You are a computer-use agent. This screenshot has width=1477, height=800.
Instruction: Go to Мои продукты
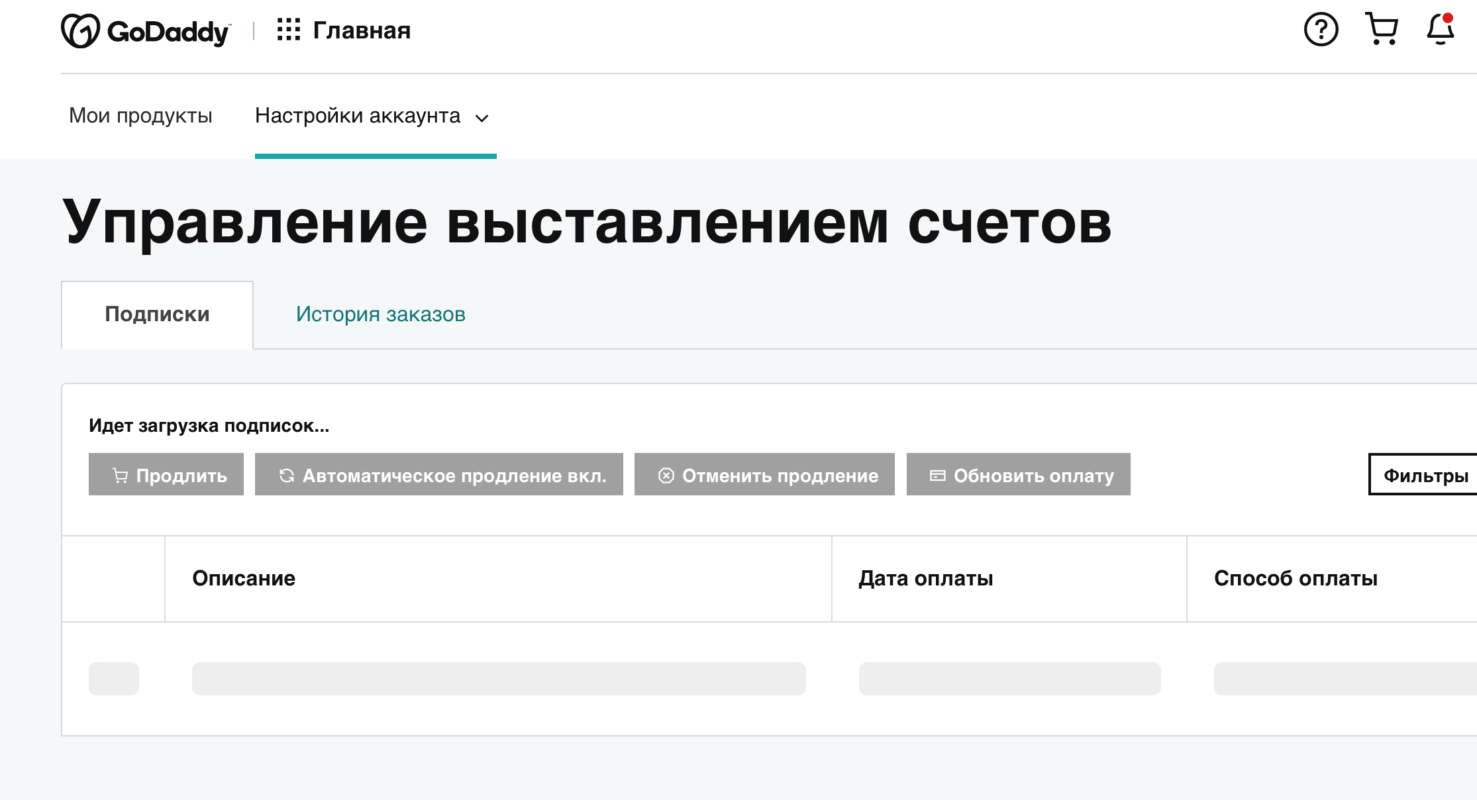coord(141,116)
